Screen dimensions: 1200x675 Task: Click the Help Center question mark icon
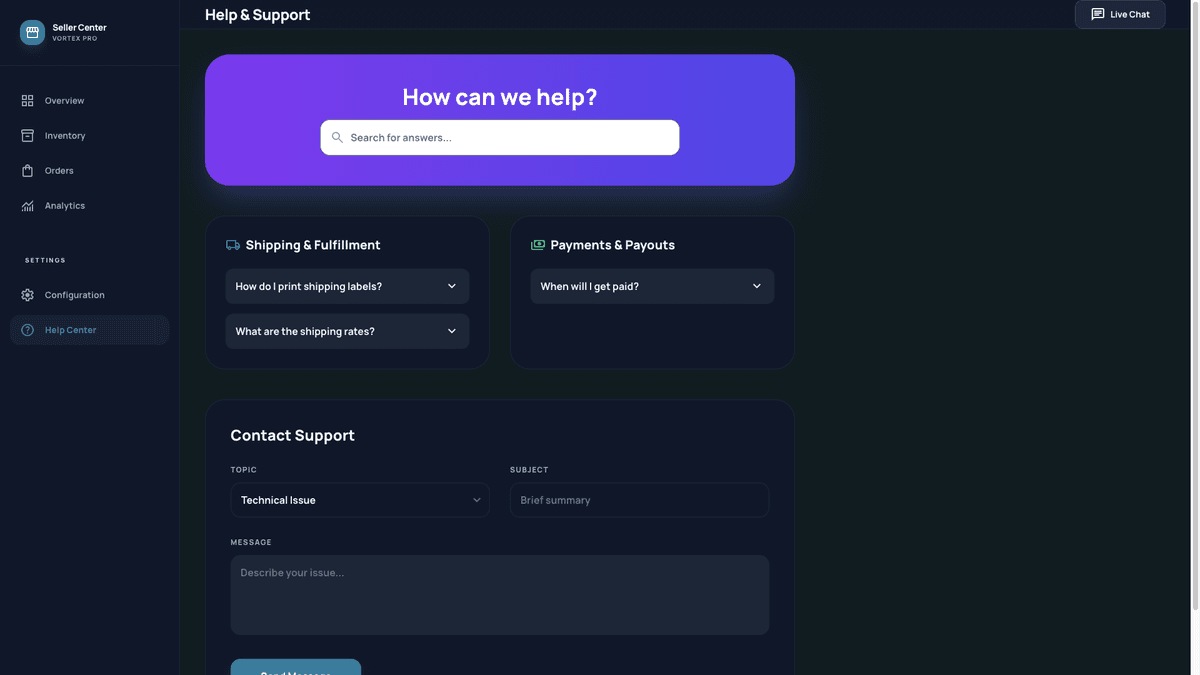click(x=27, y=329)
